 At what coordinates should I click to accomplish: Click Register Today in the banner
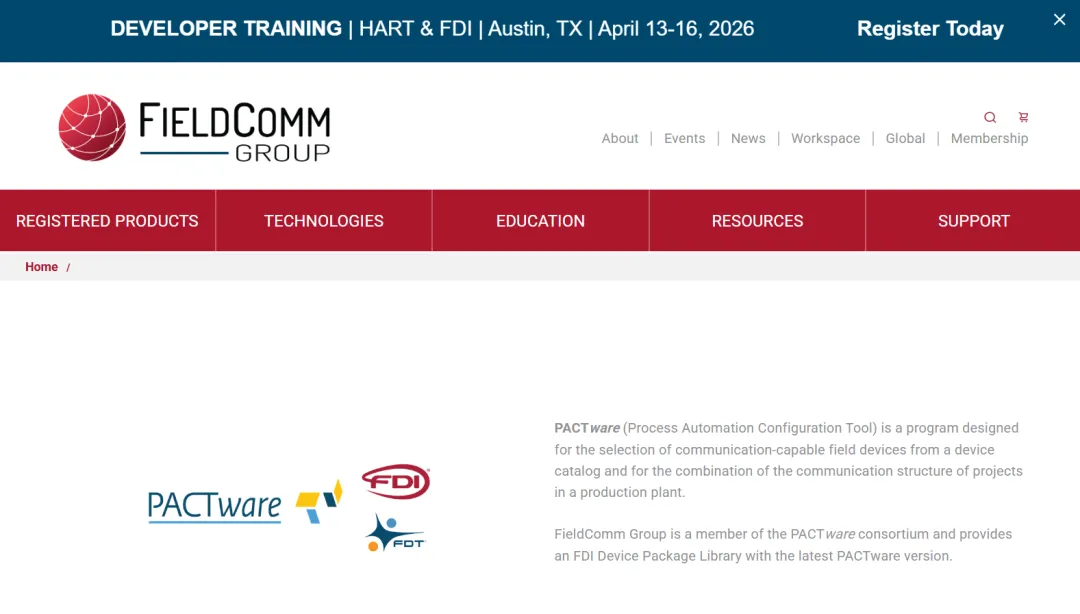[930, 29]
